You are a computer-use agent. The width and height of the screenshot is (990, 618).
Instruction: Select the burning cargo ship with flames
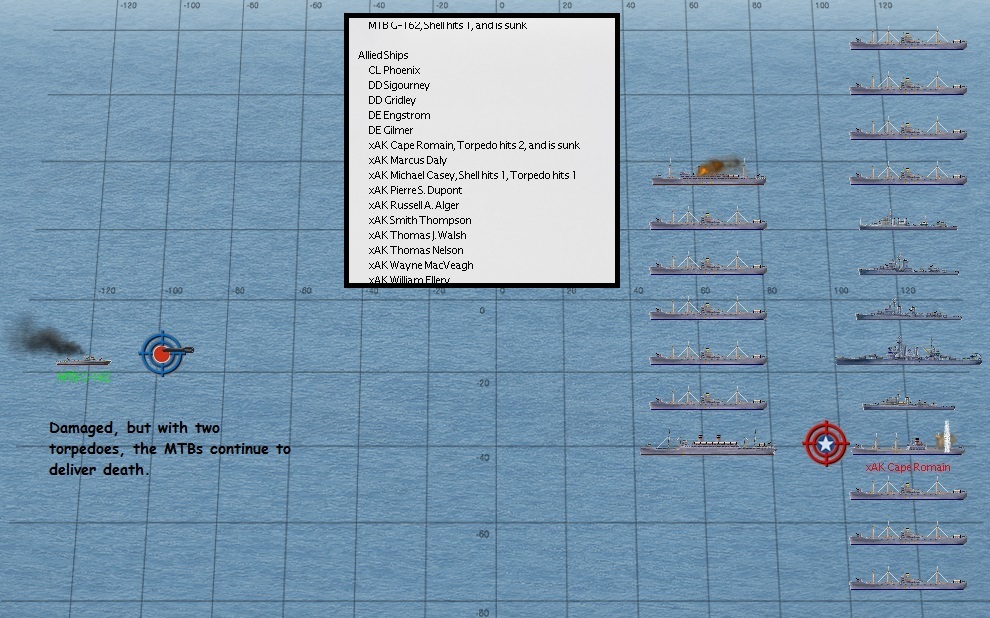pyautogui.click(x=708, y=175)
